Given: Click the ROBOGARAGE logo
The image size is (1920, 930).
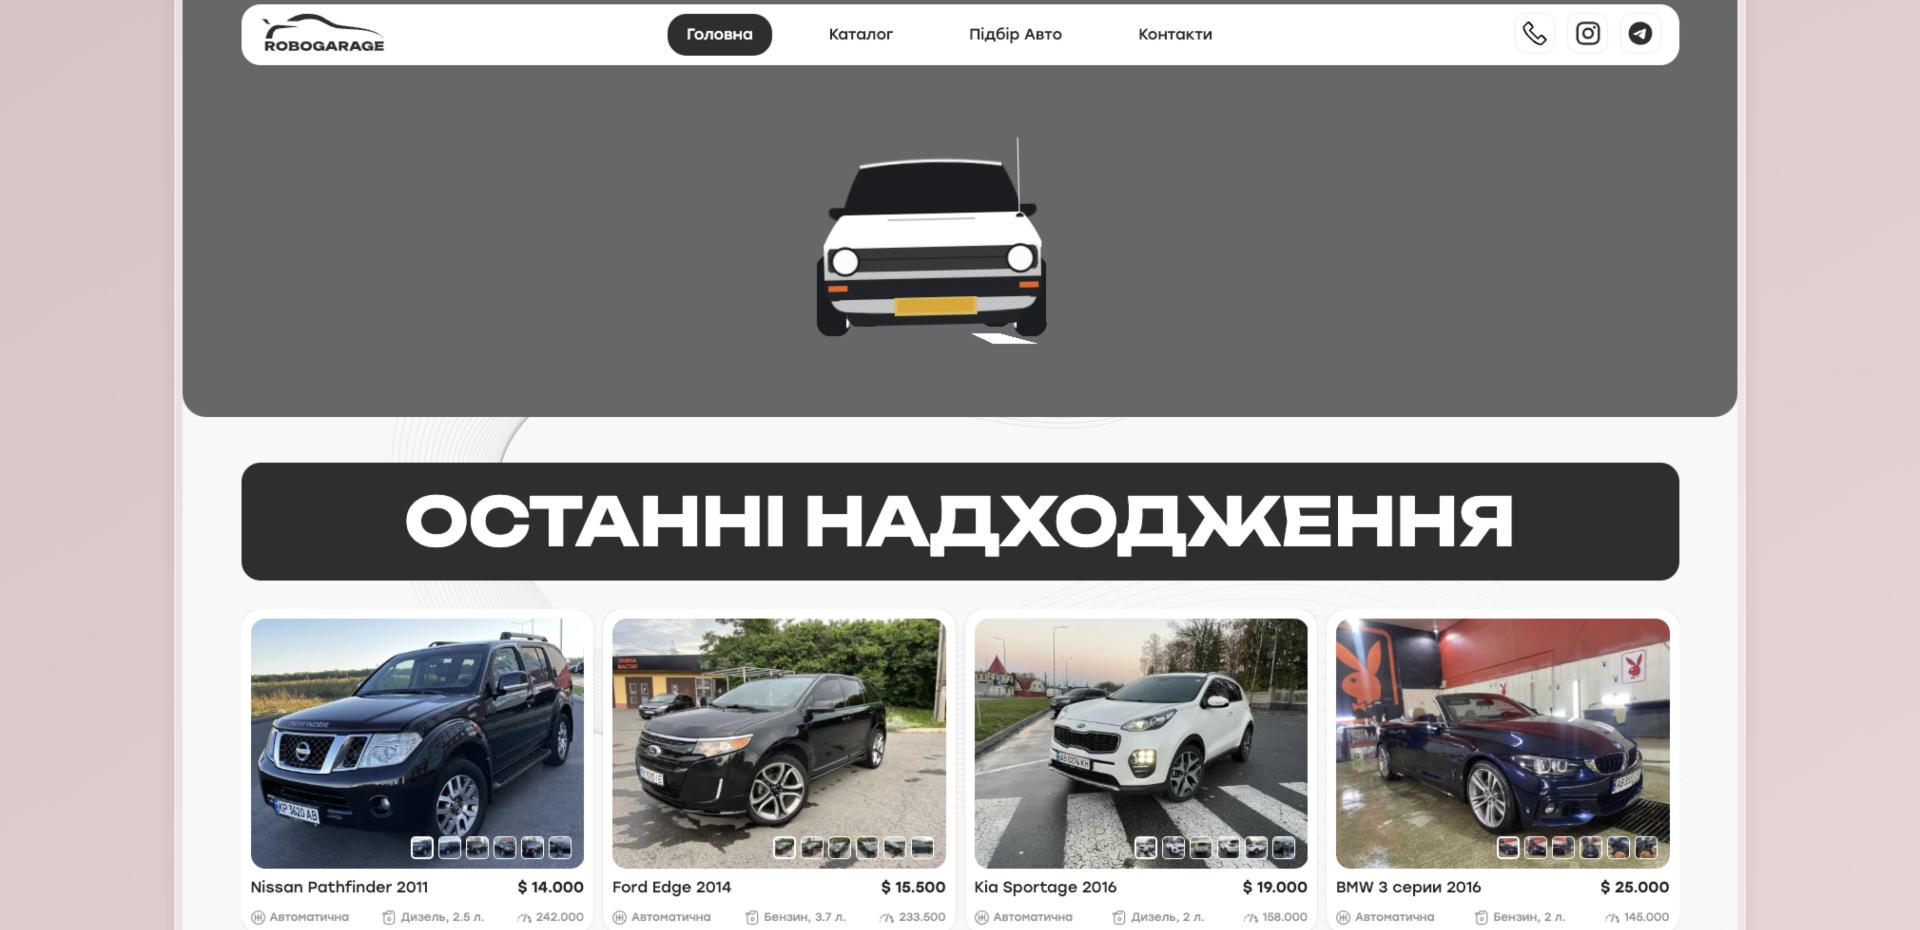Looking at the screenshot, I should point(323,34).
